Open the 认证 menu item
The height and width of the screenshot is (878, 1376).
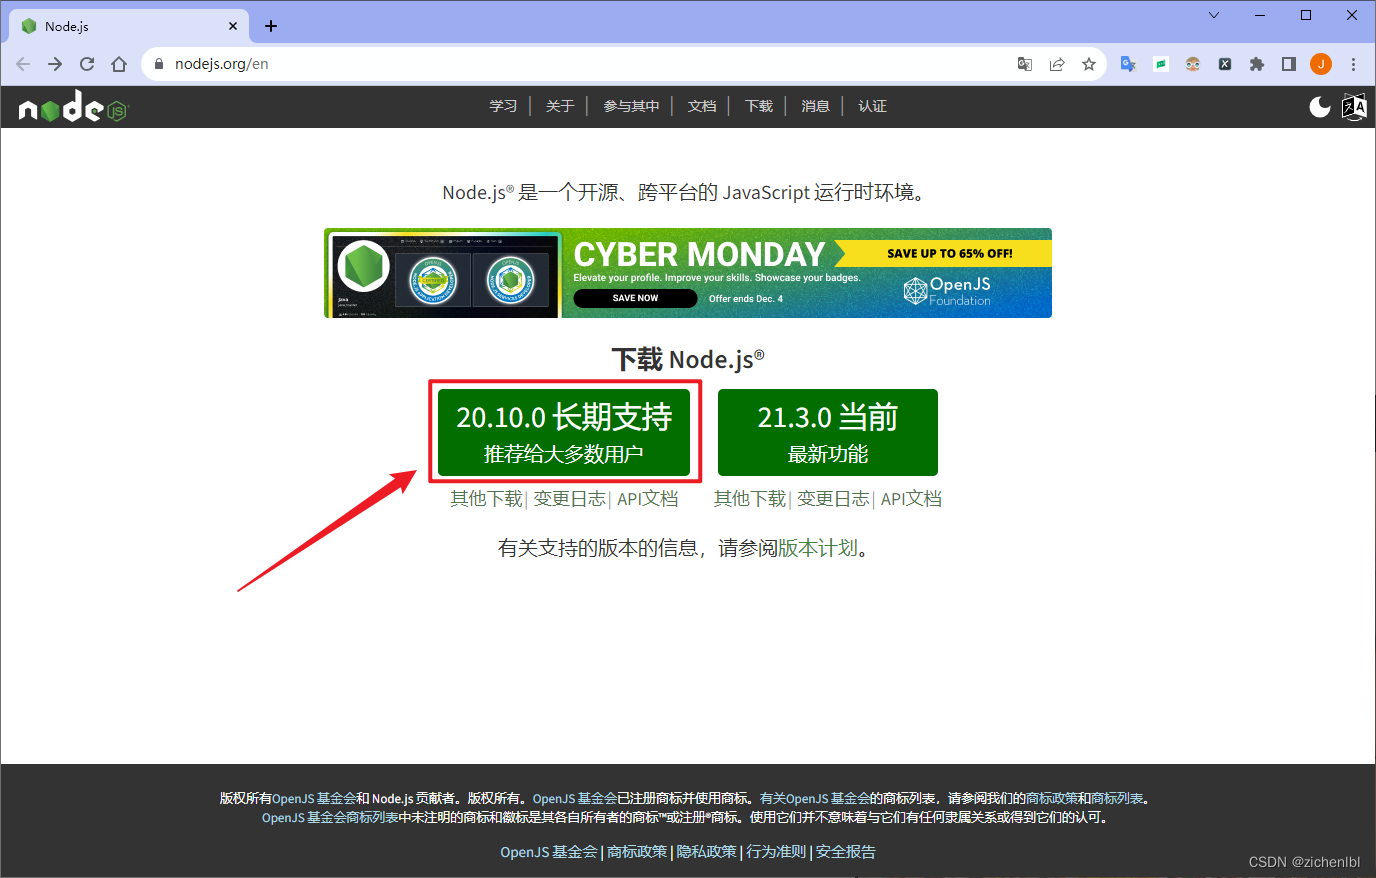872,106
